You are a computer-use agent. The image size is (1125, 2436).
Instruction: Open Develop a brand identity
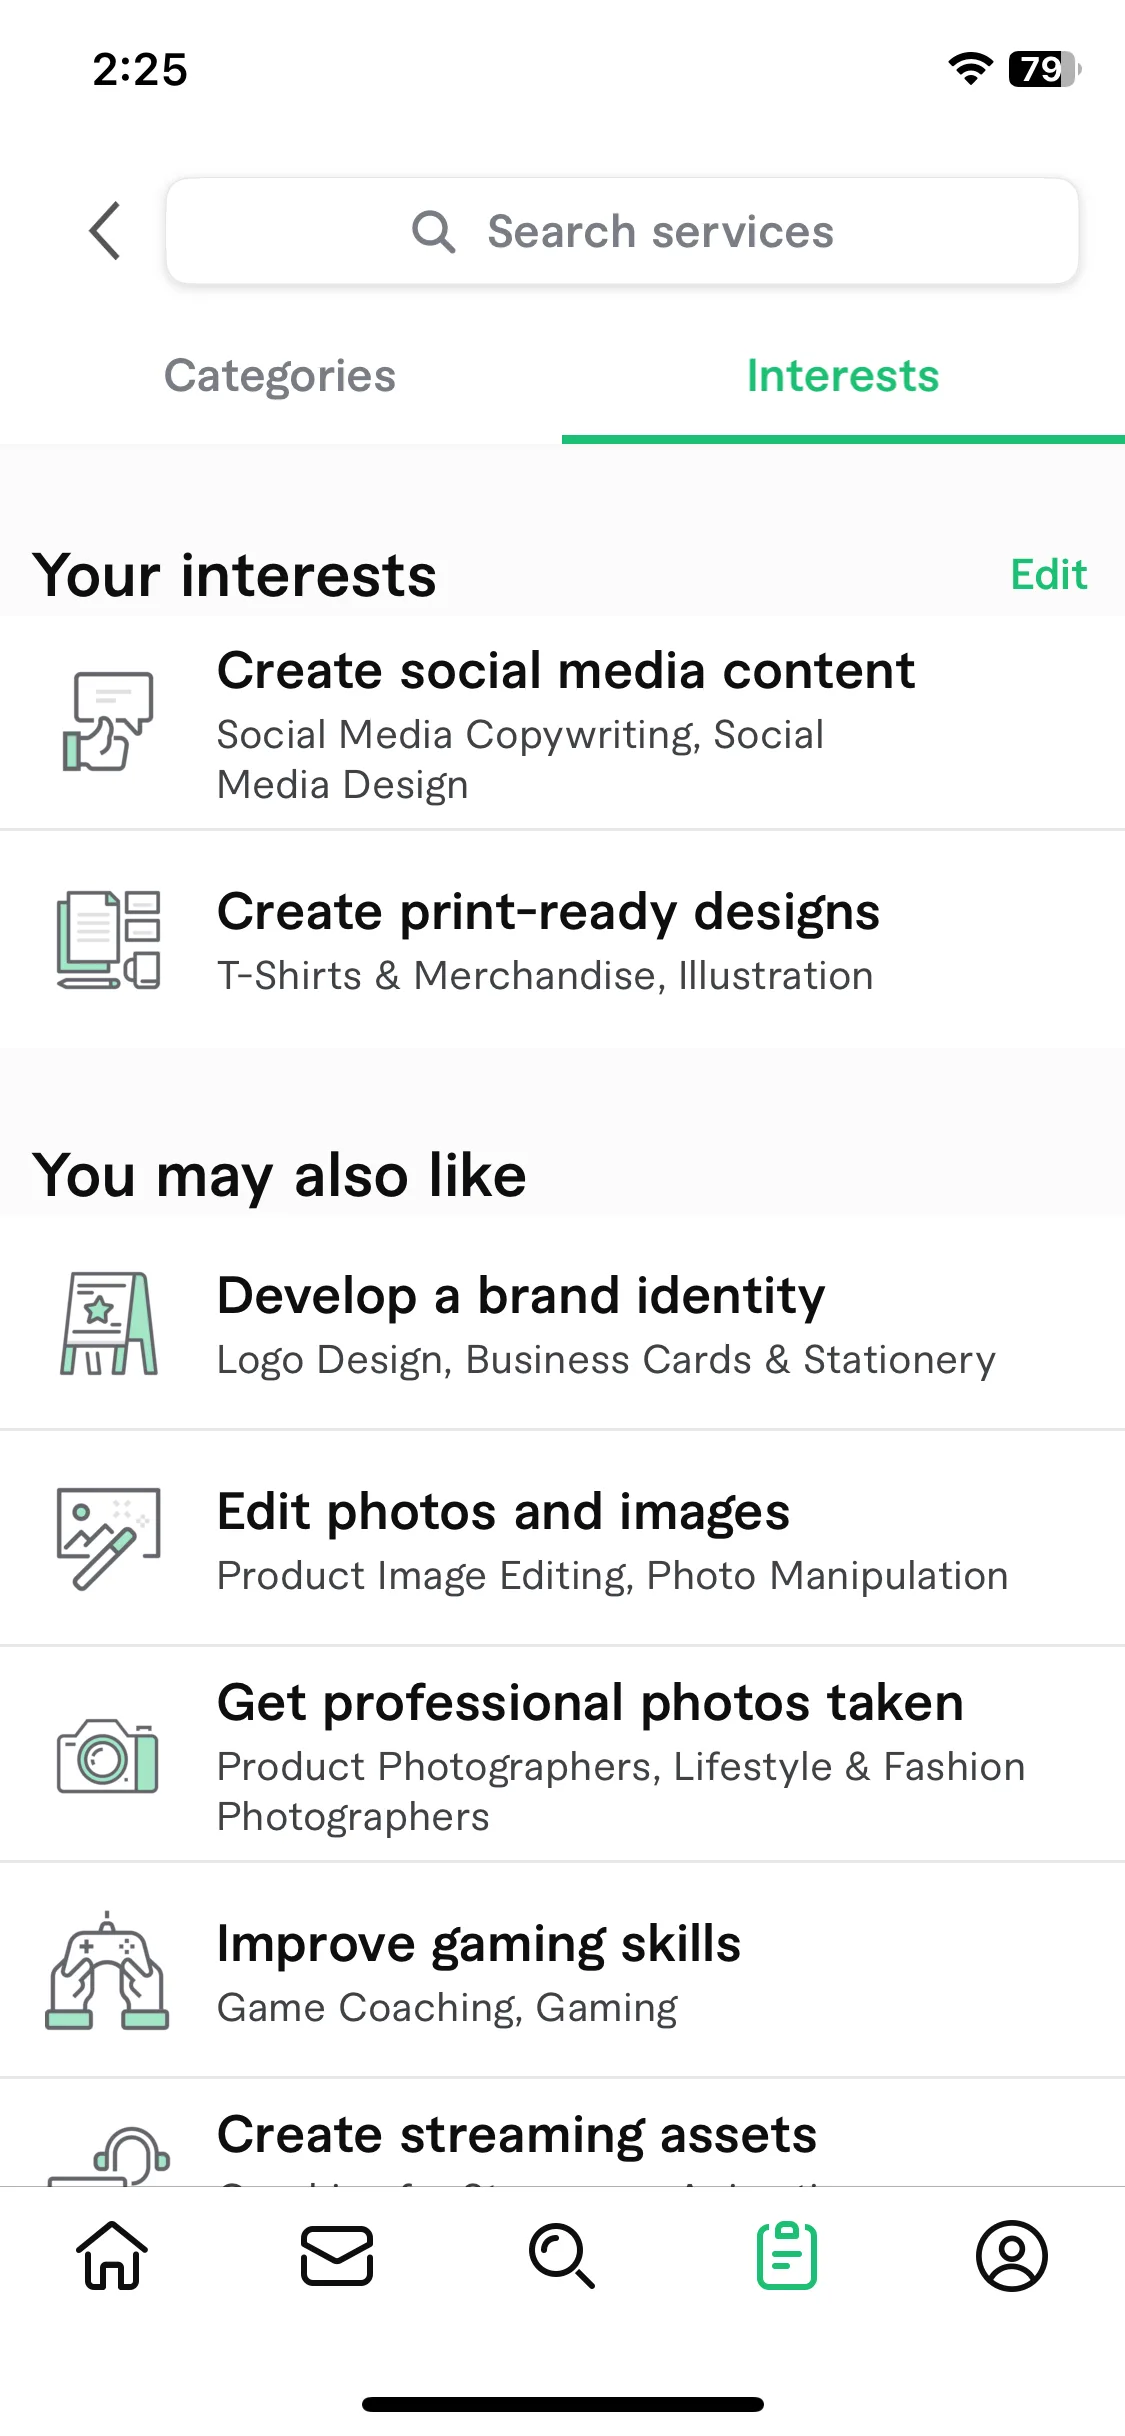562,1322
